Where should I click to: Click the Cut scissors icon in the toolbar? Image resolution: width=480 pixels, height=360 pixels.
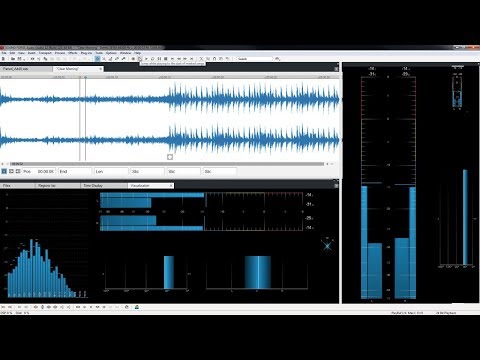[201, 59]
